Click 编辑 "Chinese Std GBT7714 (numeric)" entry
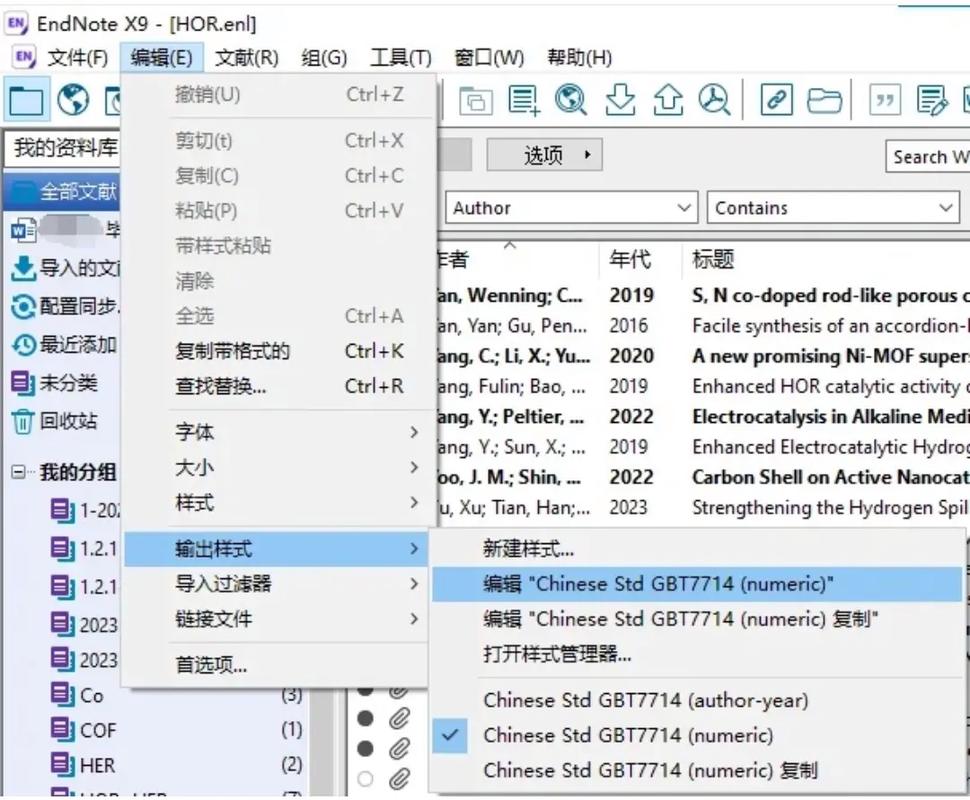Image resolution: width=970 pixels, height=800 pixels. click(x=698, y=584)
